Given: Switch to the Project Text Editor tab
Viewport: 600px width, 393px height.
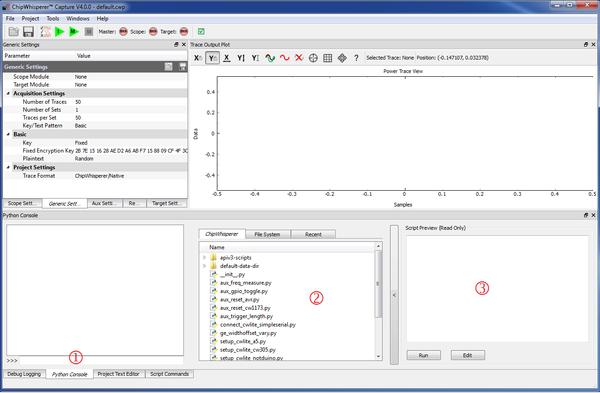Looking at the screenshot, I should click(x=119, y=374).
